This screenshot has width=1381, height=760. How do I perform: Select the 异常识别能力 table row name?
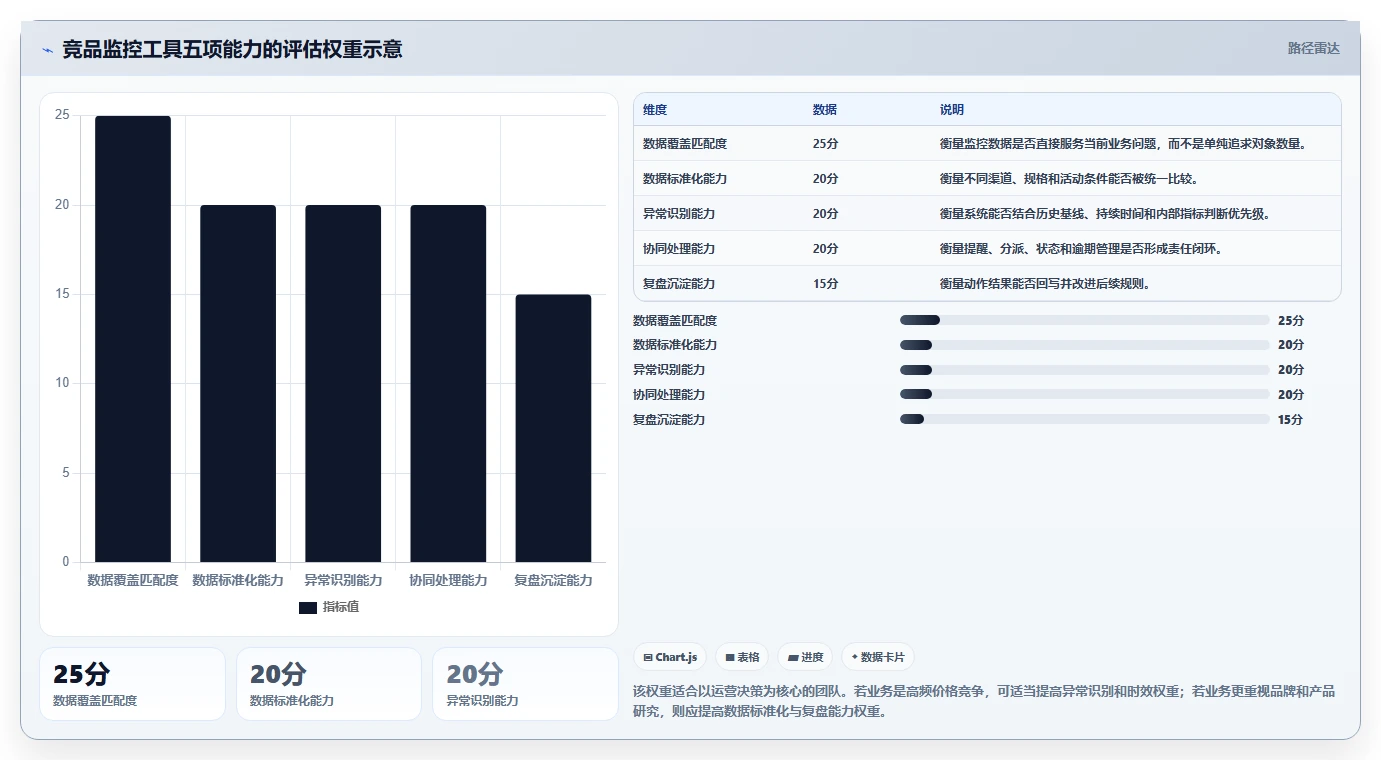(x=679, y=214)
